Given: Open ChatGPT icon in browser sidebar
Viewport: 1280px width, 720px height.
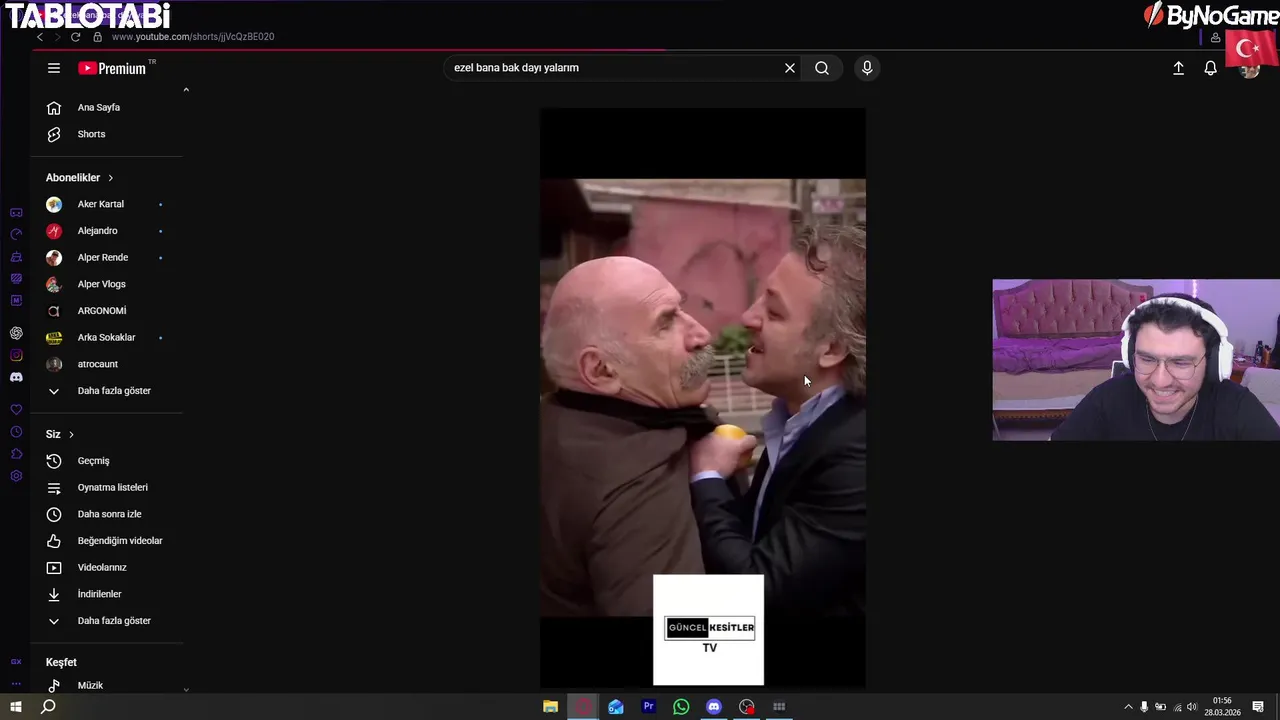Looking at the screenshot, I should (x=16, y=333).
